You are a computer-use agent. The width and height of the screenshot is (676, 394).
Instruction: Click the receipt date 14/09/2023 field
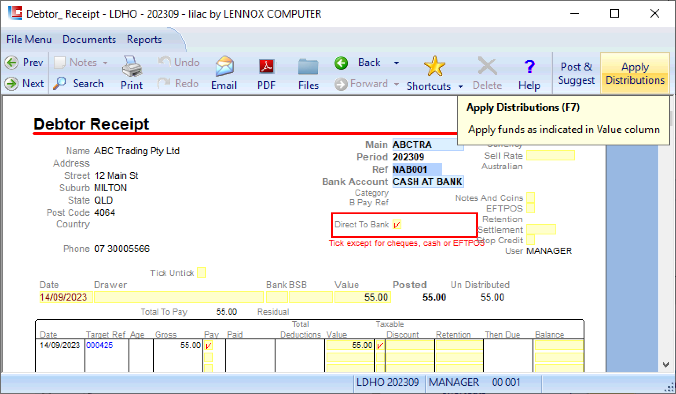(x=66, y=297)
